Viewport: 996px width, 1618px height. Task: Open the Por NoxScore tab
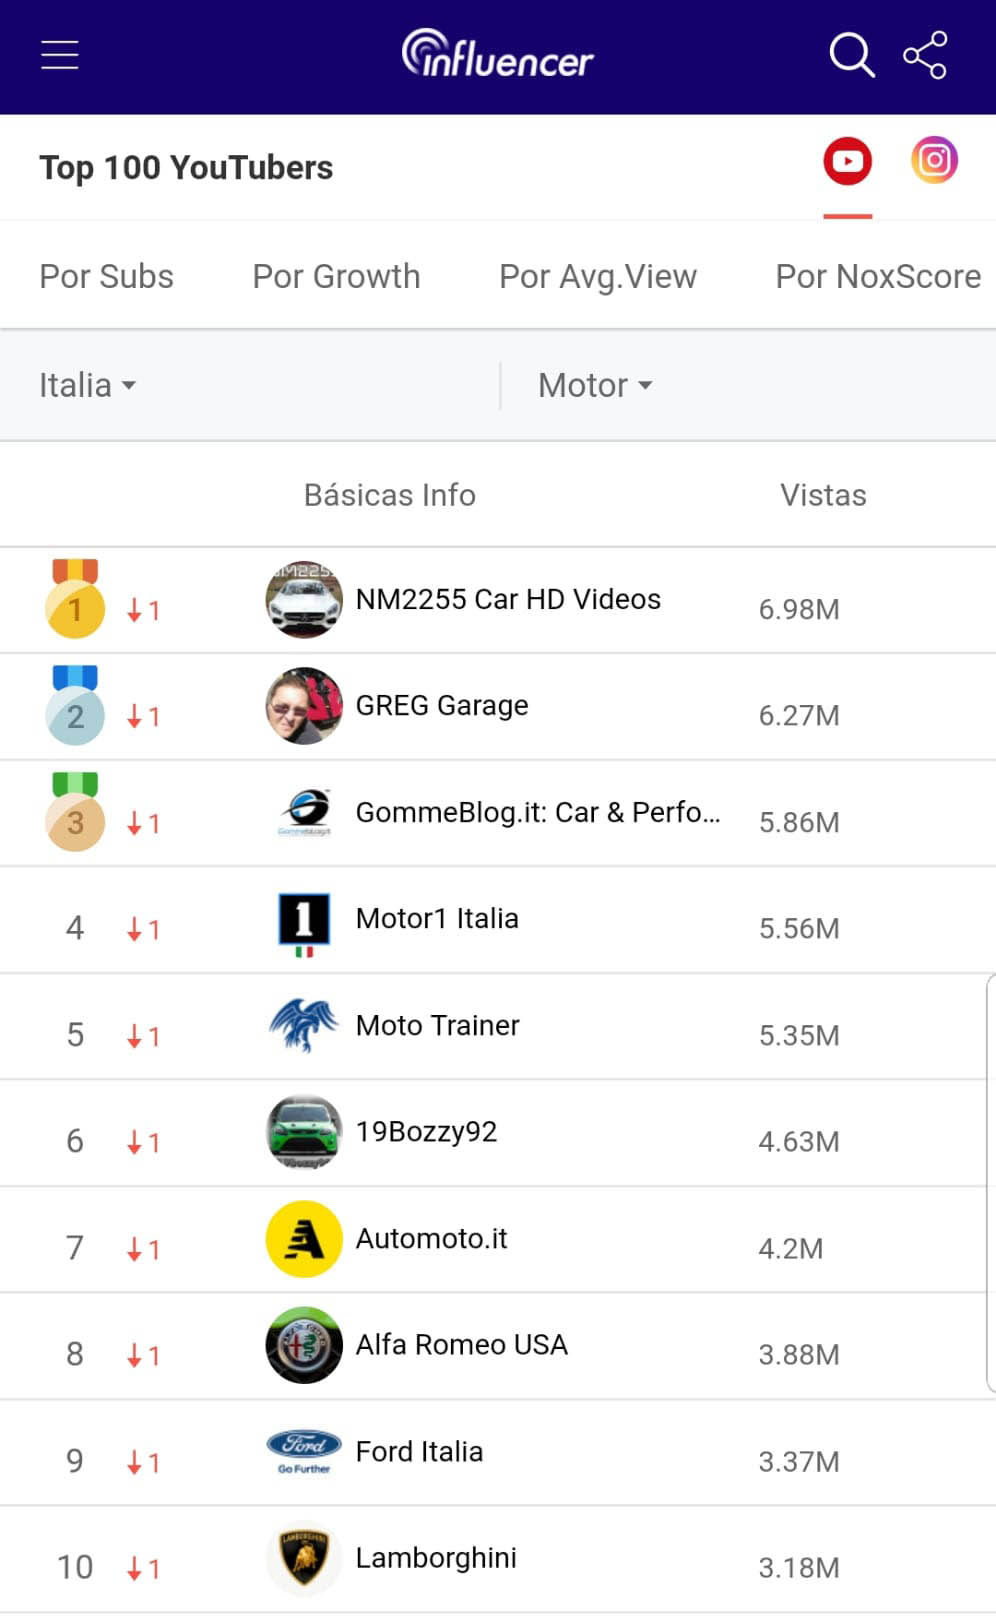tap(877, 276)
